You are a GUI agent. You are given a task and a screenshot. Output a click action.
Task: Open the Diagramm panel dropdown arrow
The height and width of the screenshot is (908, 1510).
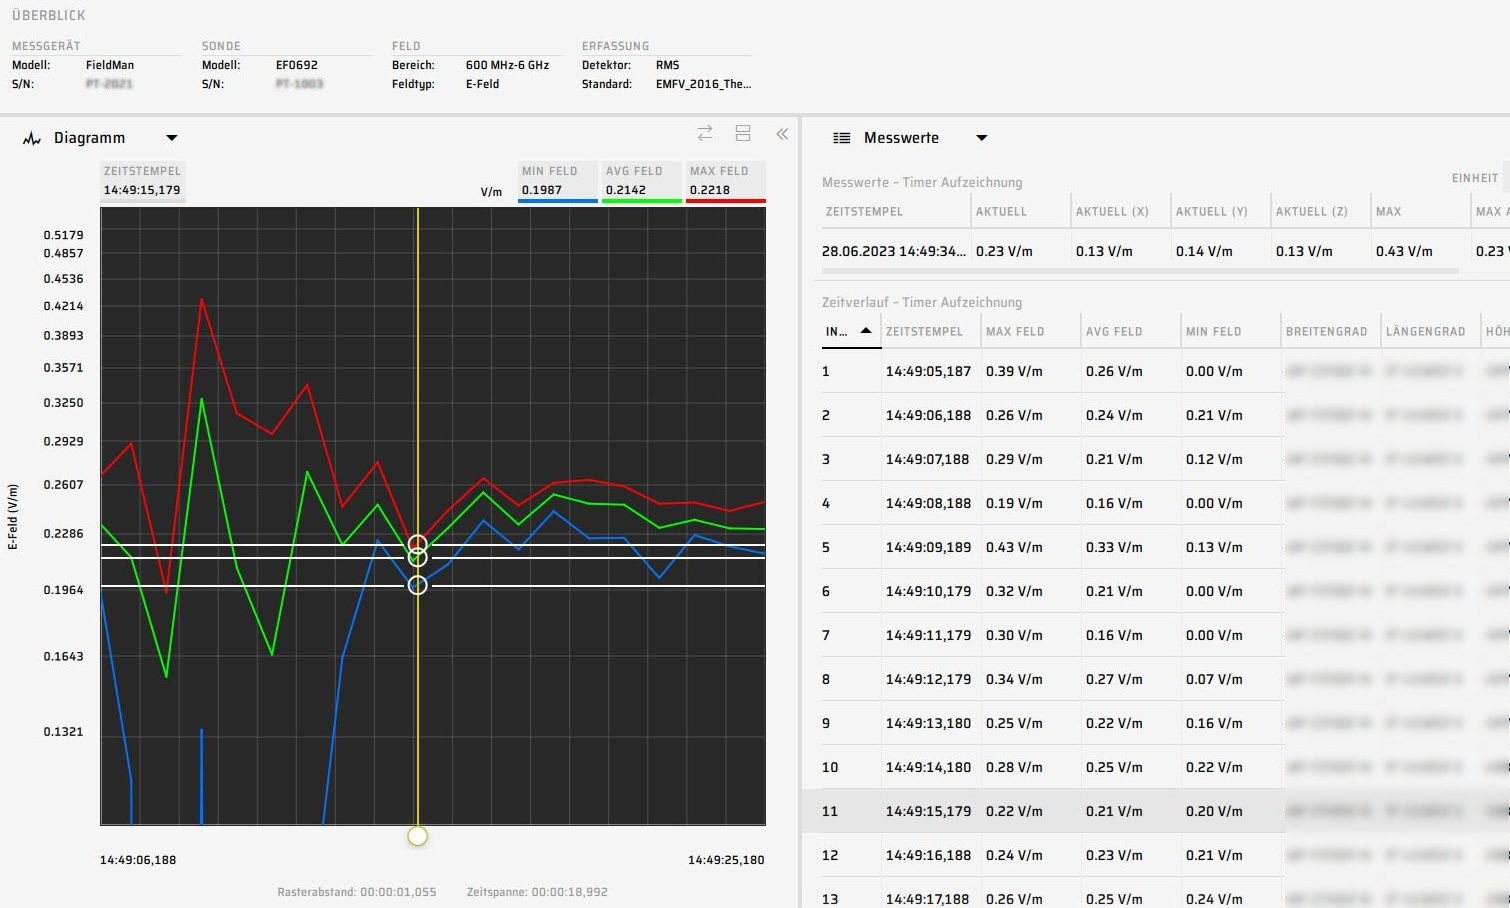pyautogui.click(x=171, y=138)
